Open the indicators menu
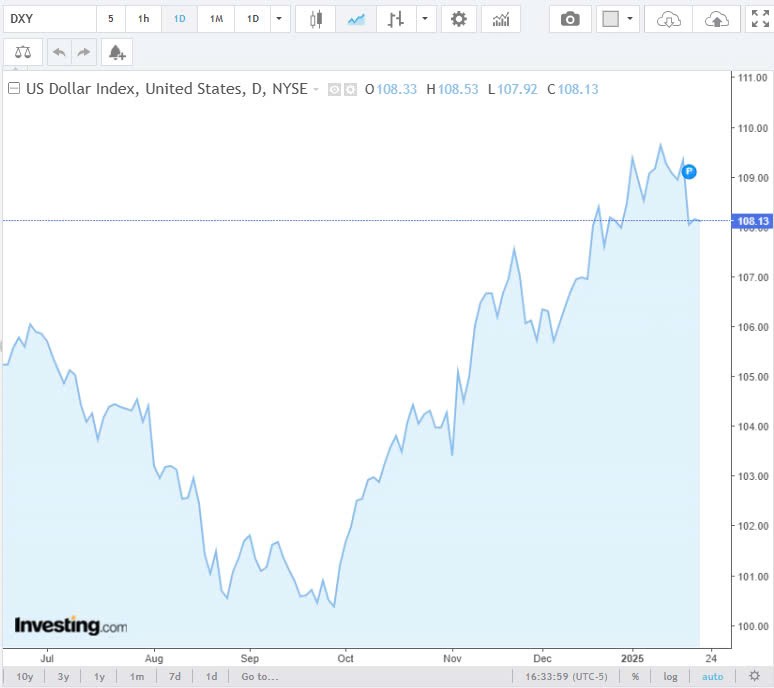This screenshot has height=688, width=774. click(501, 19)
